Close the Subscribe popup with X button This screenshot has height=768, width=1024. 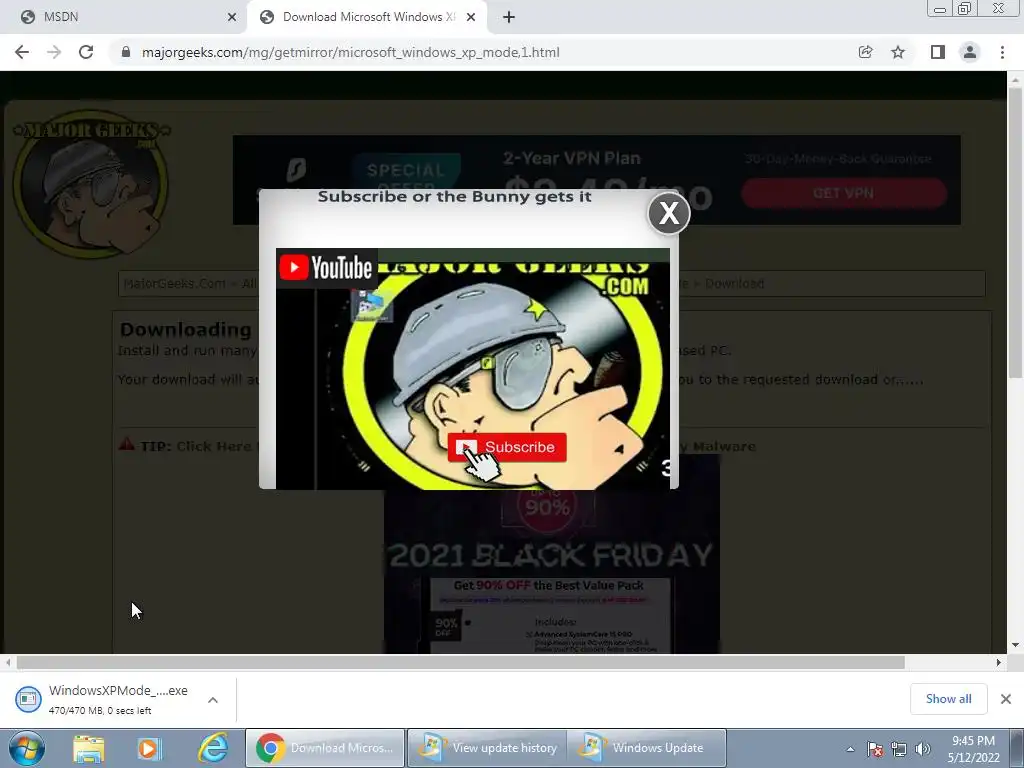[x=669, y=213]
